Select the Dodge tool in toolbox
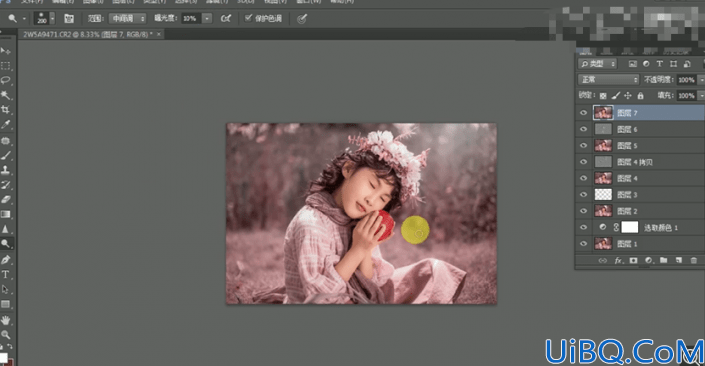705x366 pixels. pyautogui.click(x=5, y=244)
